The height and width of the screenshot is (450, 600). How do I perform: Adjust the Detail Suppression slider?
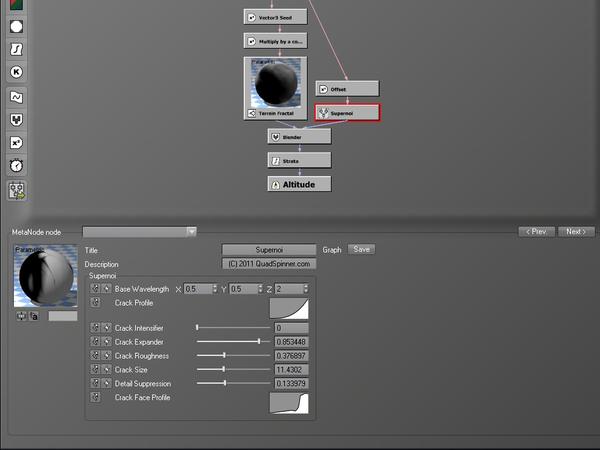pyautogui.click(x=233, y=383)
